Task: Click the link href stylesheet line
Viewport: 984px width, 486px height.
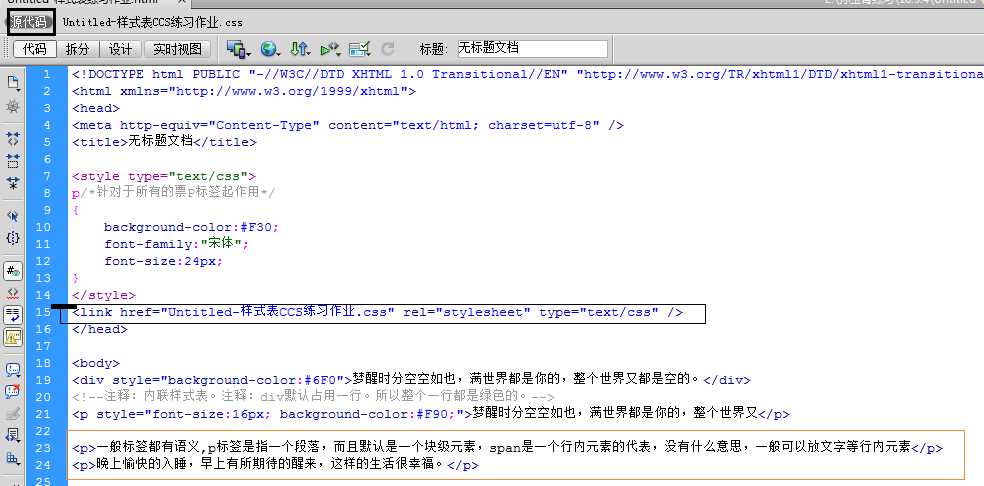Action: (x=377, y=312)
